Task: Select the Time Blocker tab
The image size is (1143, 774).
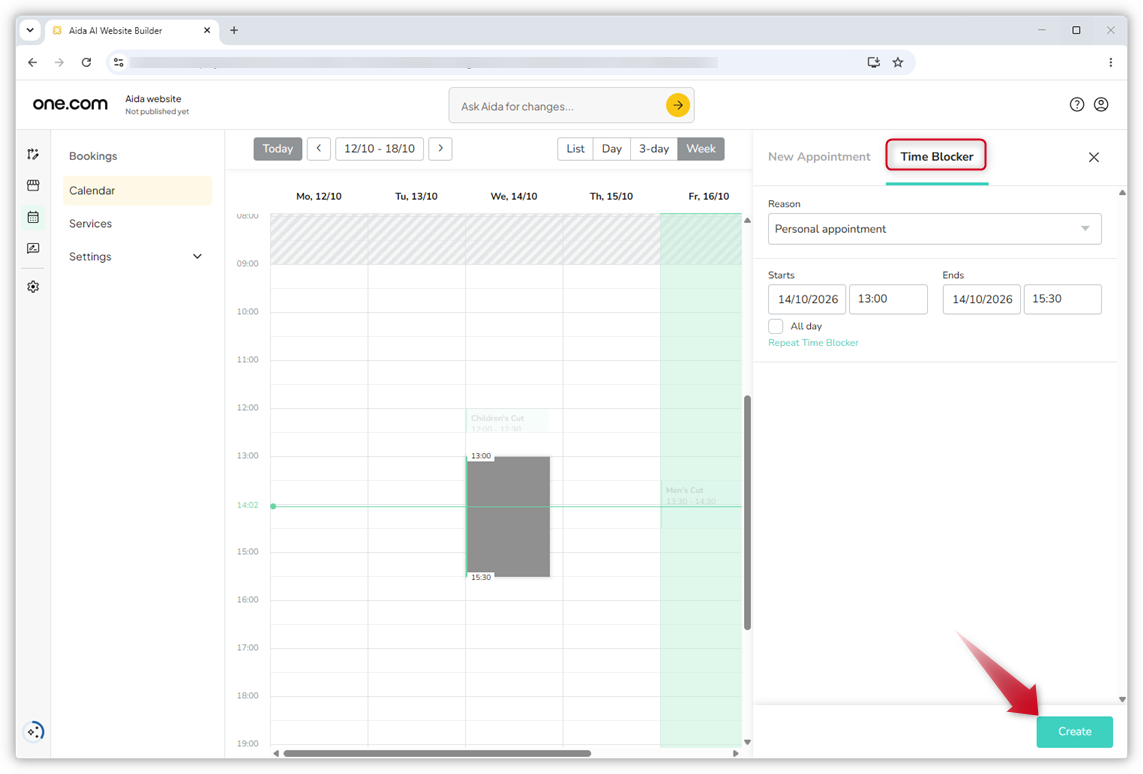Action: [x=936, y=157]
